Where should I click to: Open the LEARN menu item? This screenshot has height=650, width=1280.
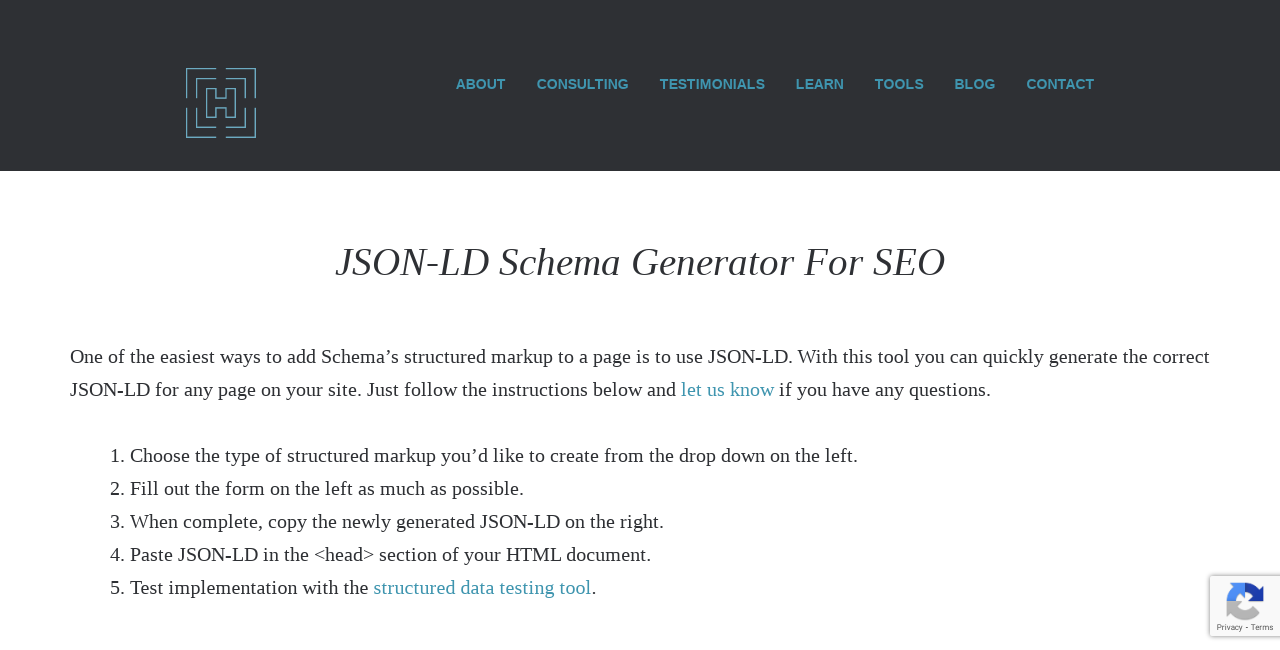pyautogui.click(x=819, y=83)
